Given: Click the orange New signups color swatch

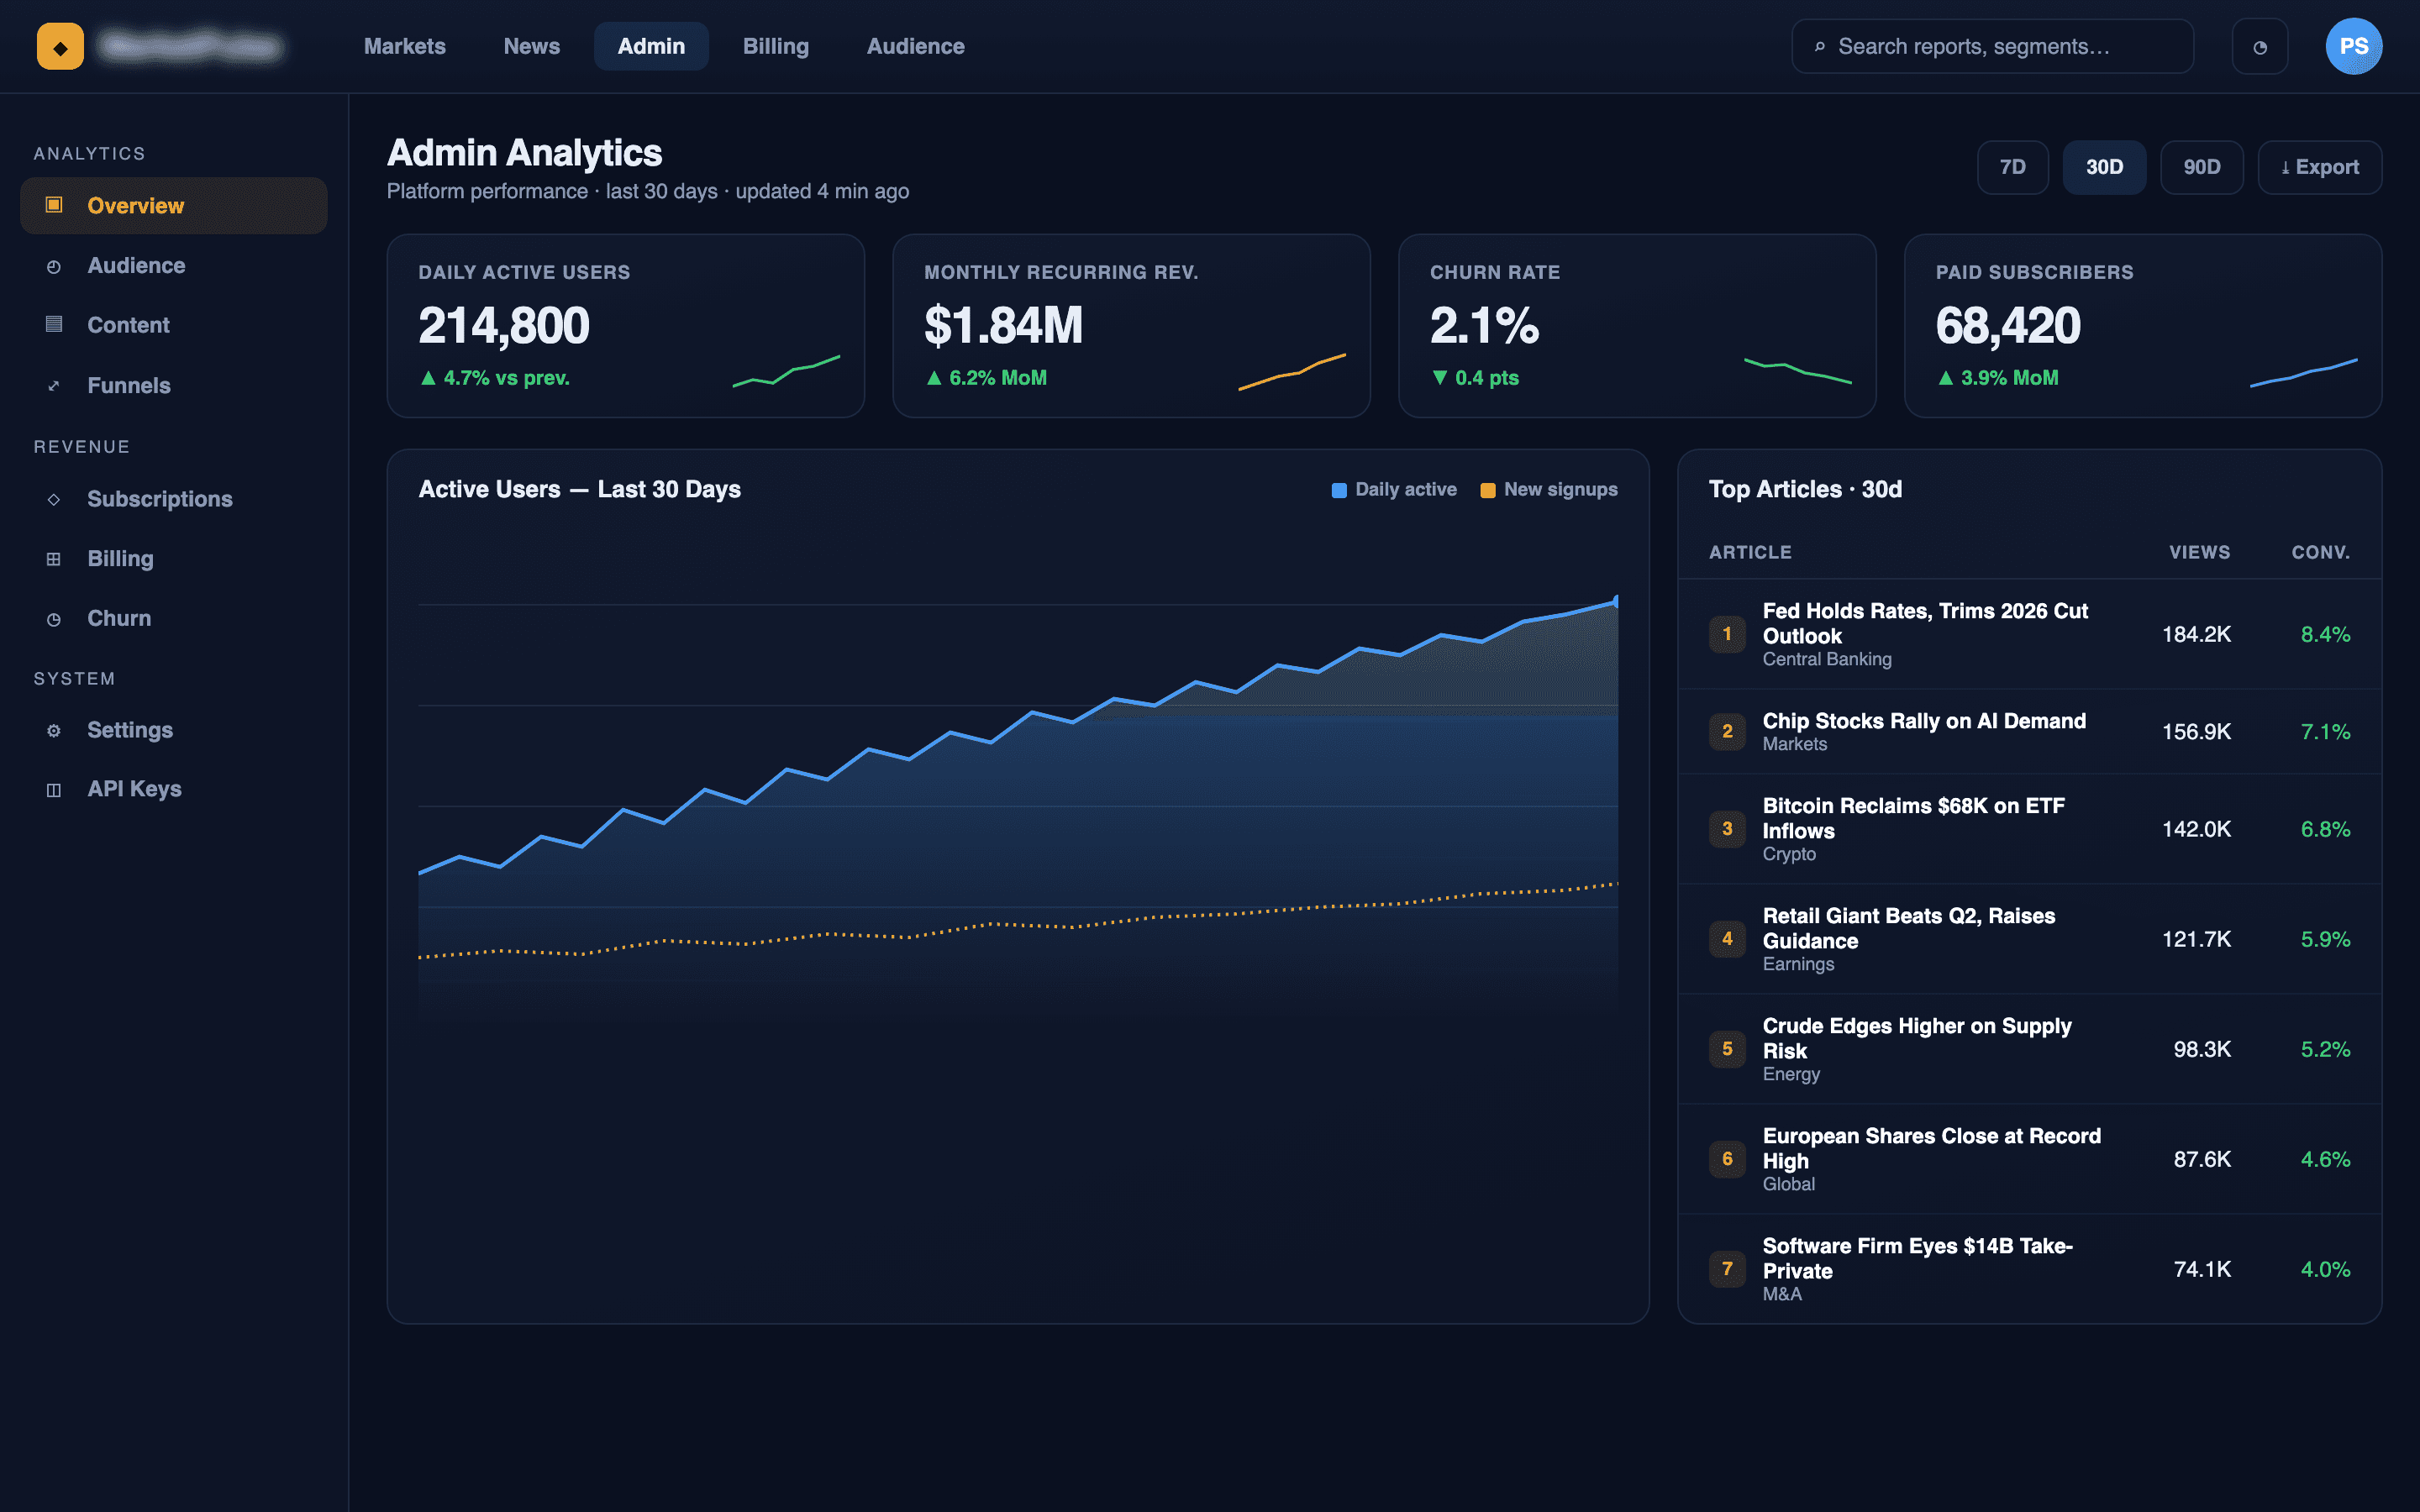Looking at the screenshot, I should (1487, 490).
